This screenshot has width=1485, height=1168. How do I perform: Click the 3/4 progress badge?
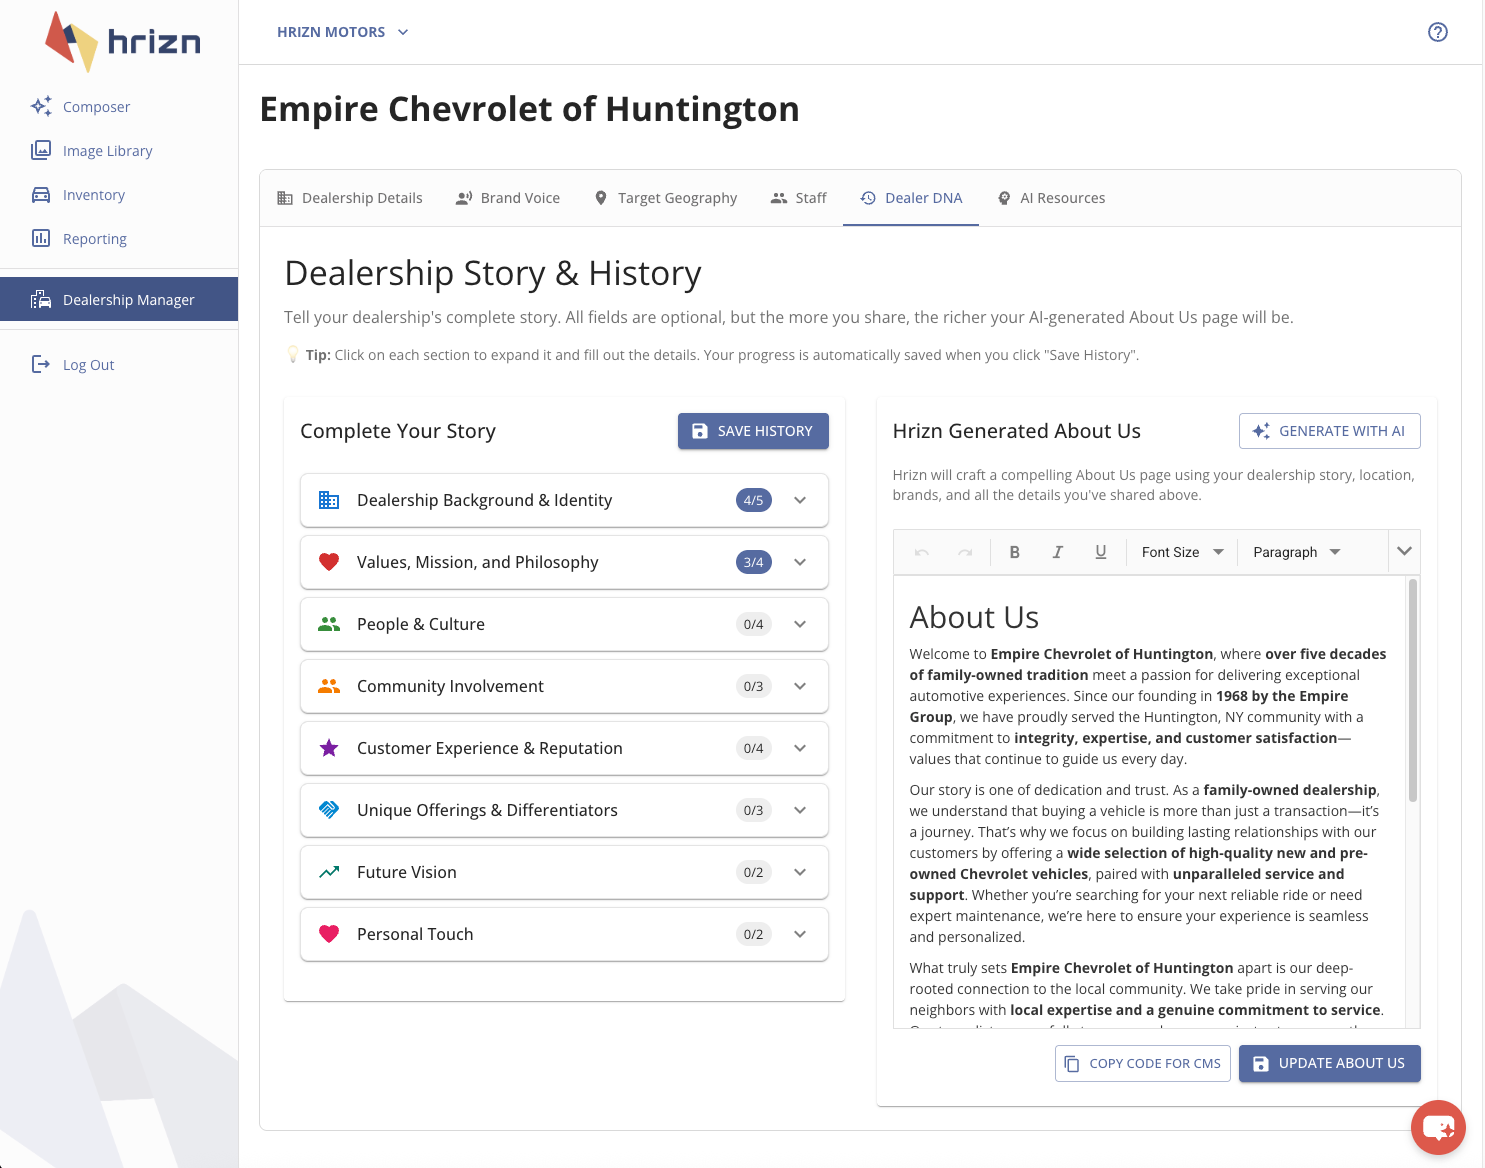coord(753,562)
